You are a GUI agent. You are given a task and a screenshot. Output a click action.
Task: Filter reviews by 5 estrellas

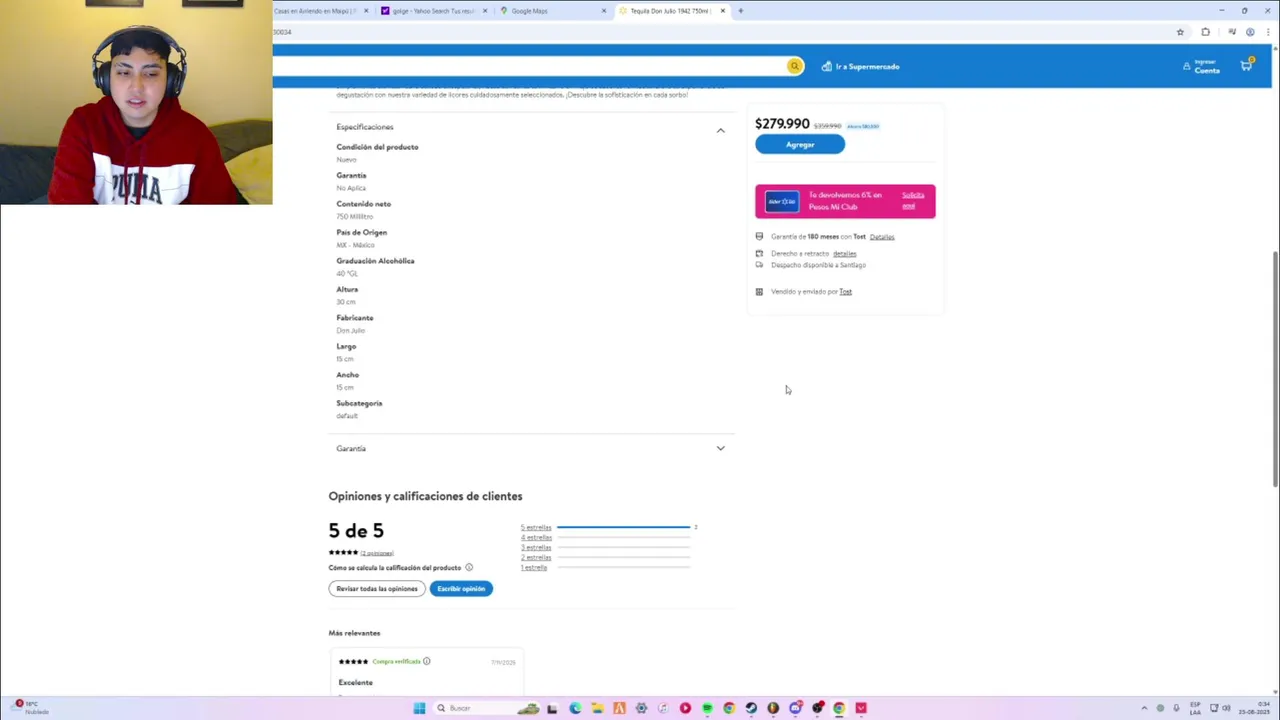click(x=536, y=527)
